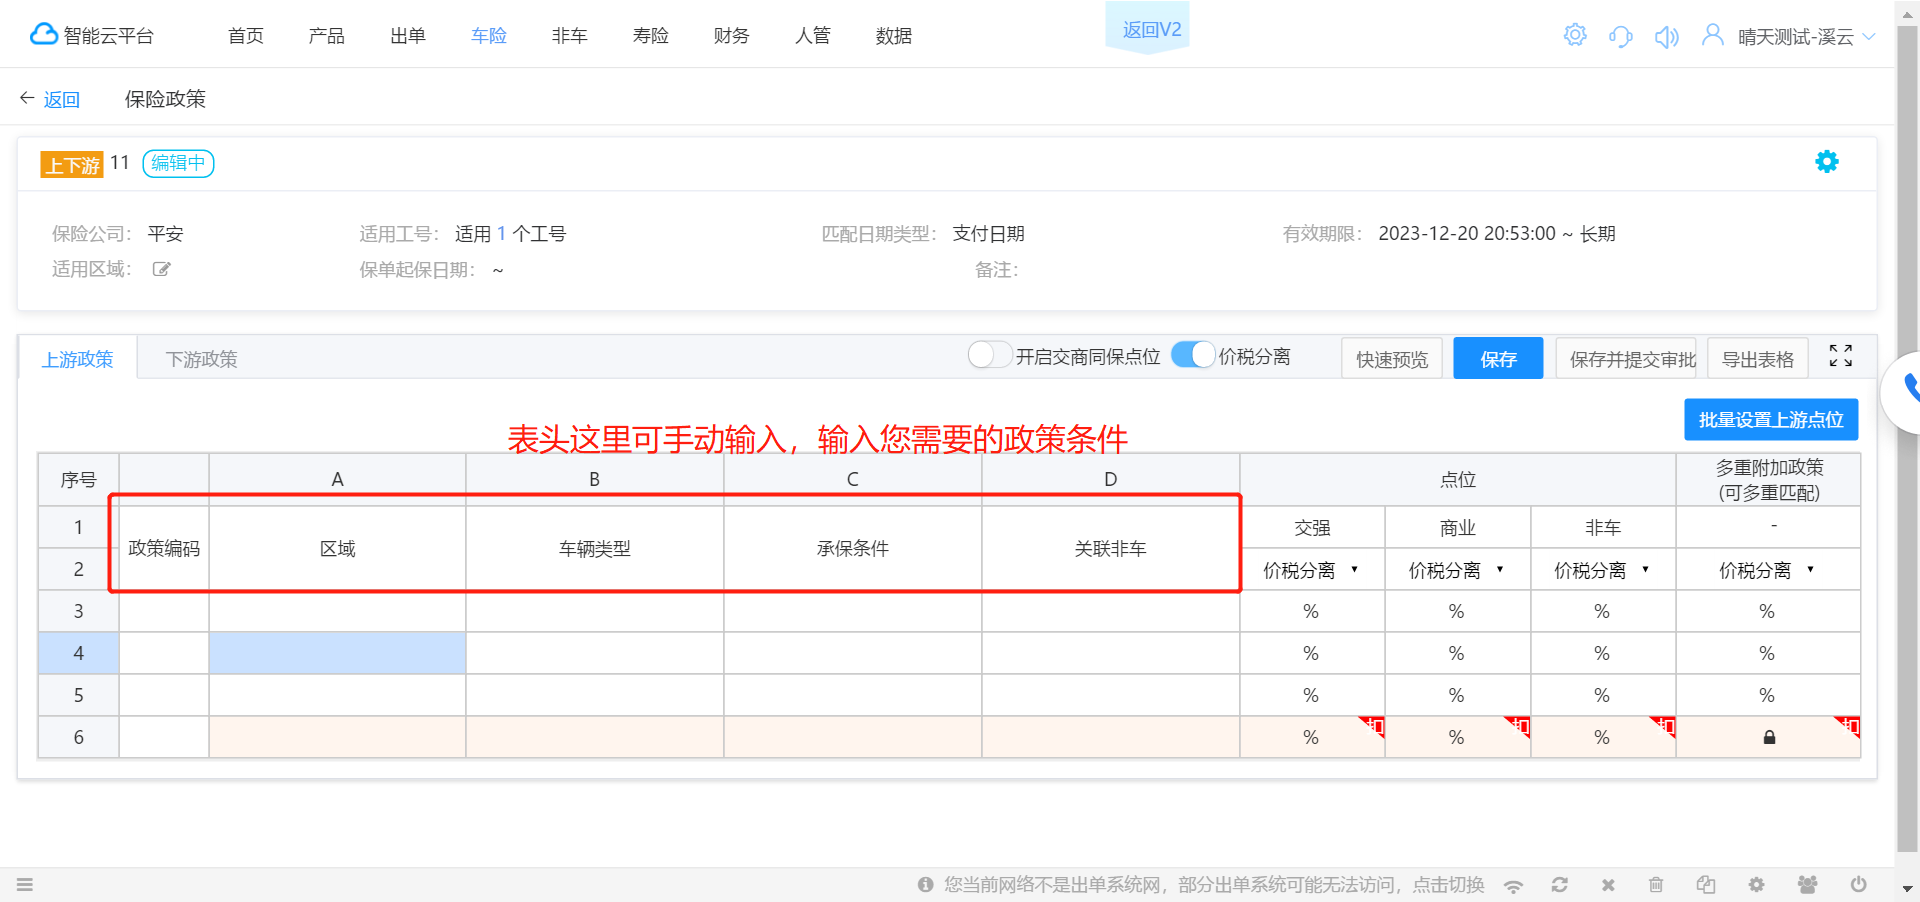Click the back arrow icon
Viewport: 1920px width, 902px height.
pos(27,98)
